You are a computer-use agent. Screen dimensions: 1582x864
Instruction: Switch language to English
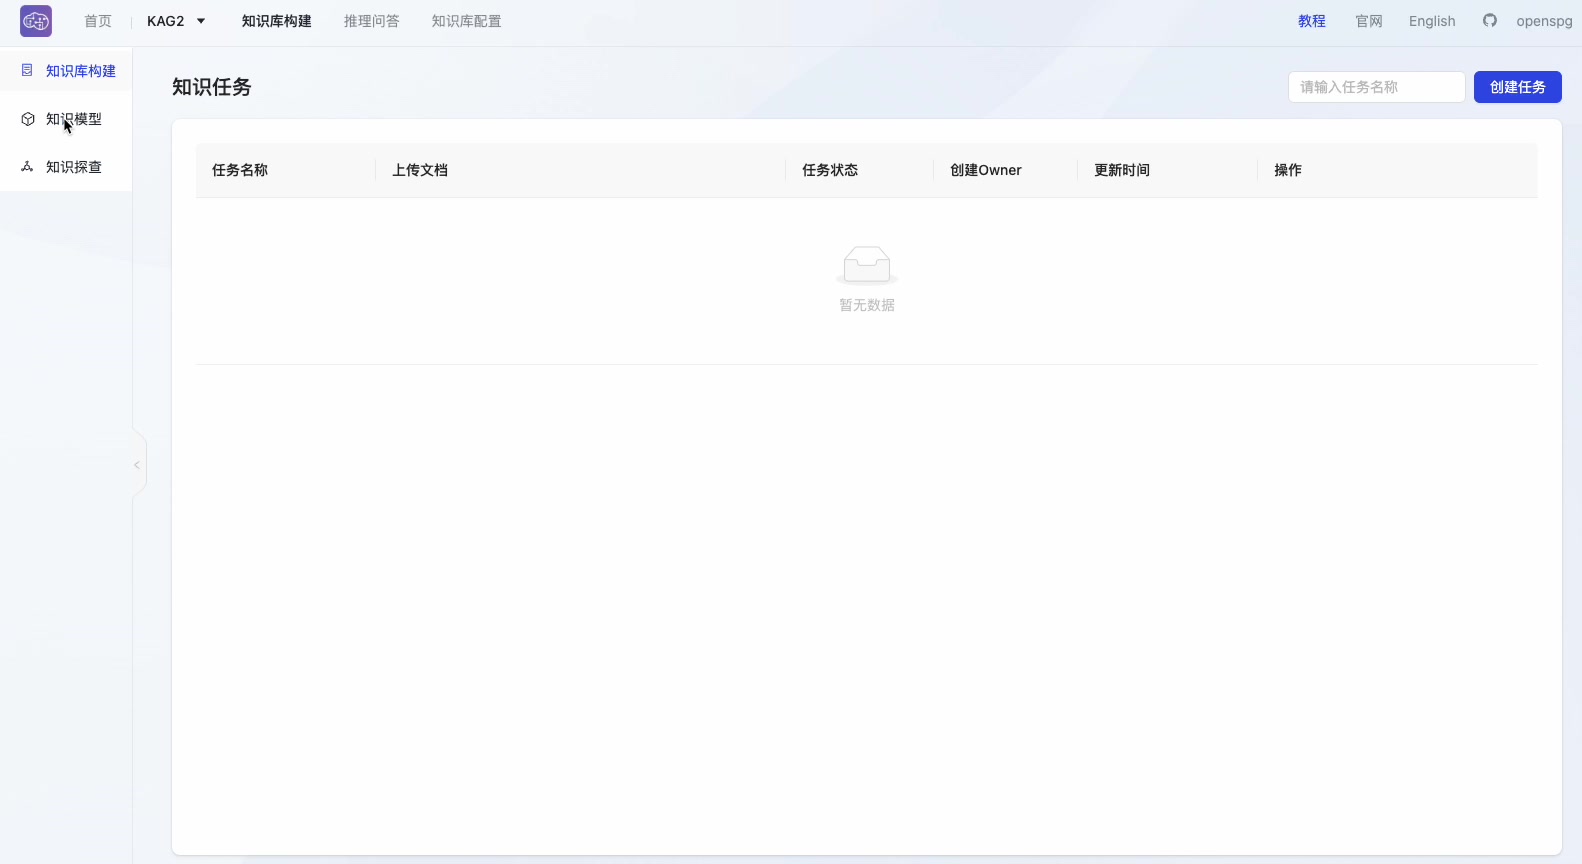pyautogui.click(x=1432, y=21)
